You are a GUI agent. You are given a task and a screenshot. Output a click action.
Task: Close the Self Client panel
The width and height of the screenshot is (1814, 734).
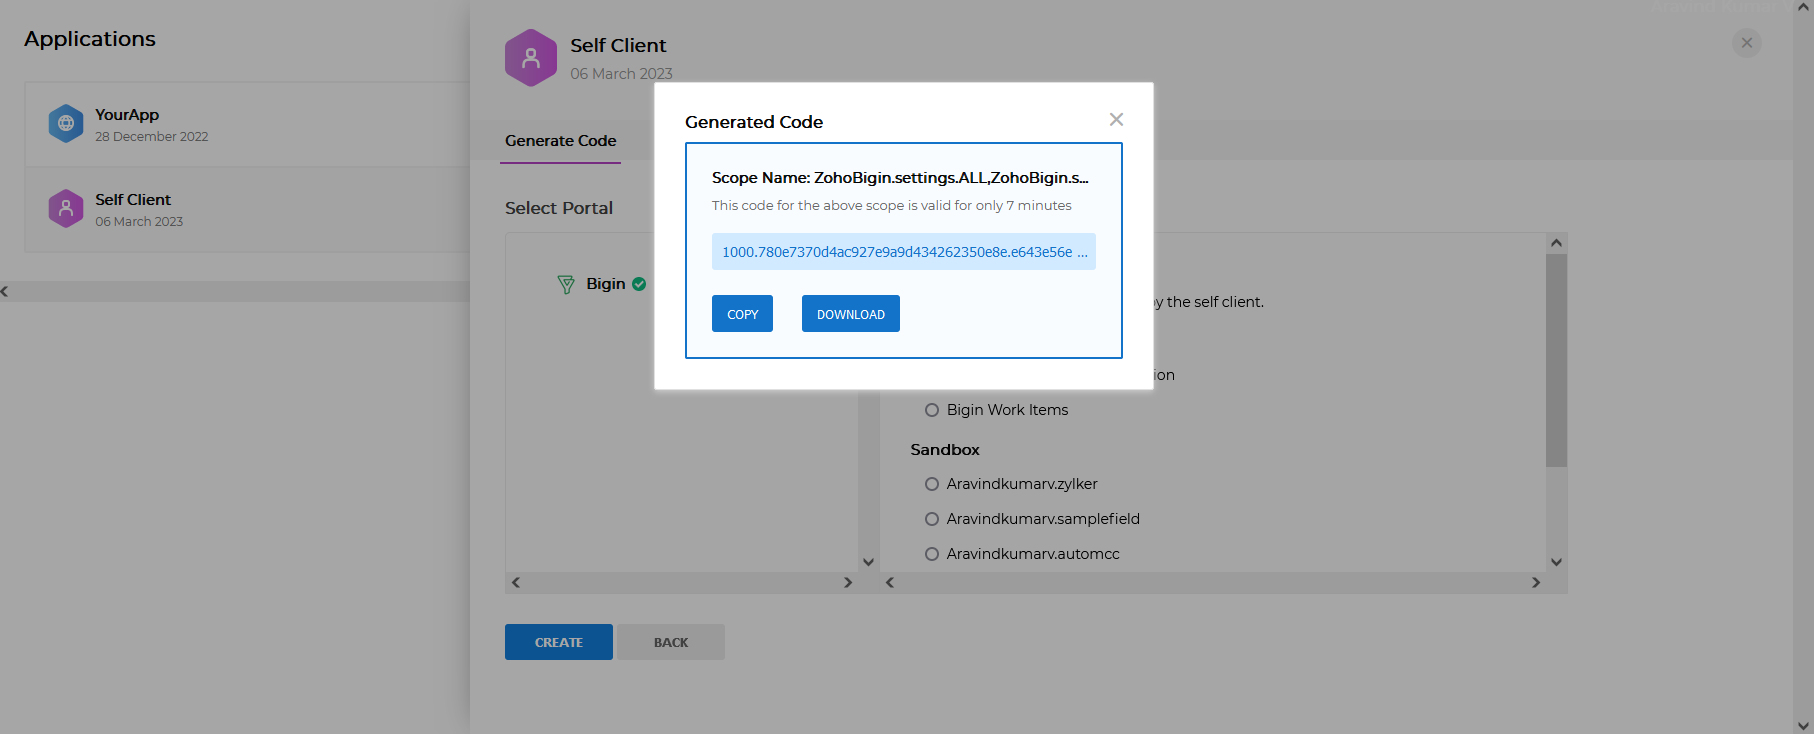point(1746,43)
